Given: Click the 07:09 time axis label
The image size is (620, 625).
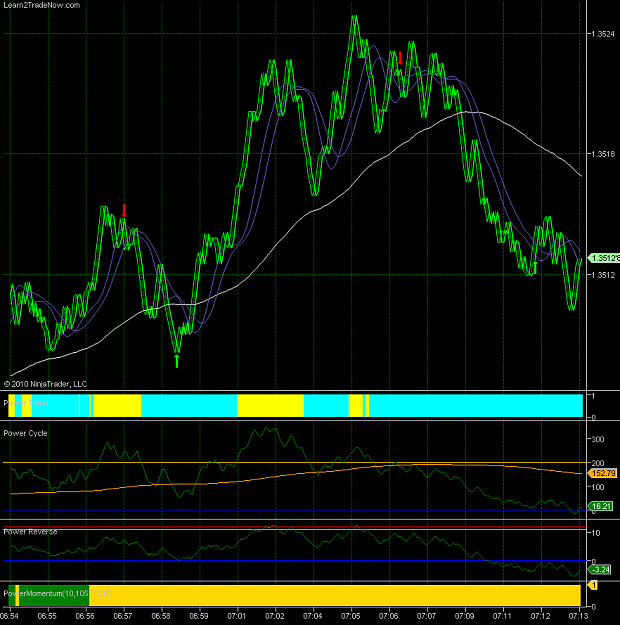Looking at the screenshot, I should [x=464, y=616].
